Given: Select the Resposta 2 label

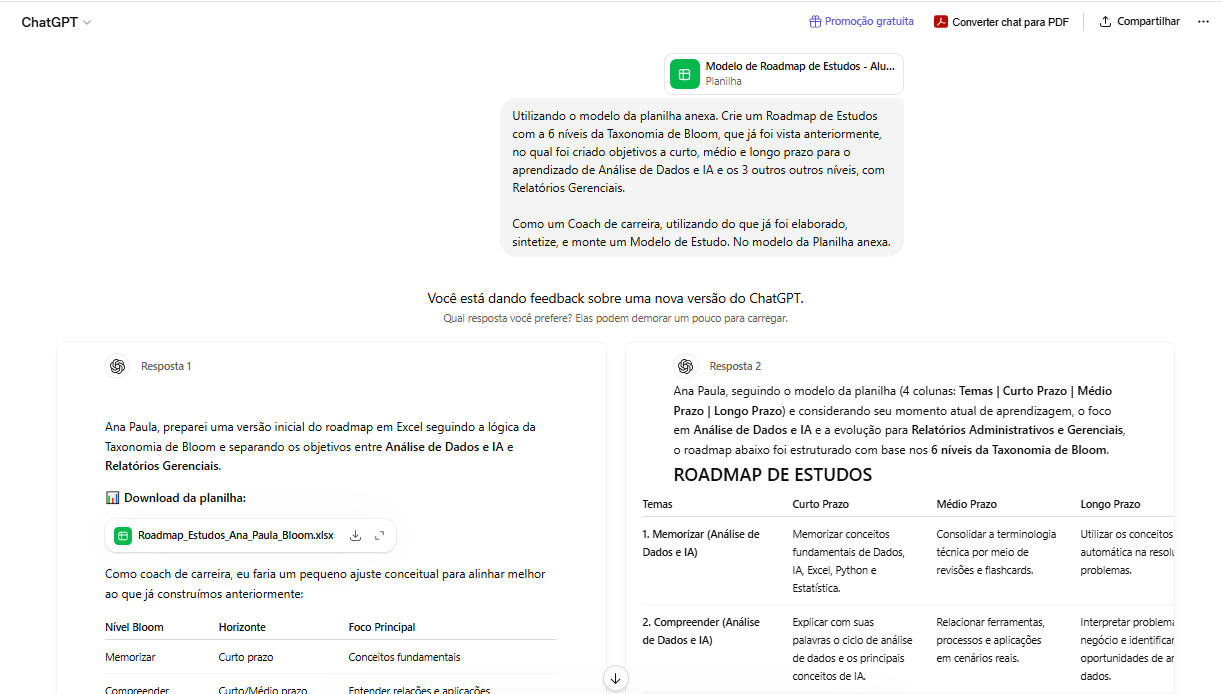Looking at the screenshot, I should tap(735, 366).
